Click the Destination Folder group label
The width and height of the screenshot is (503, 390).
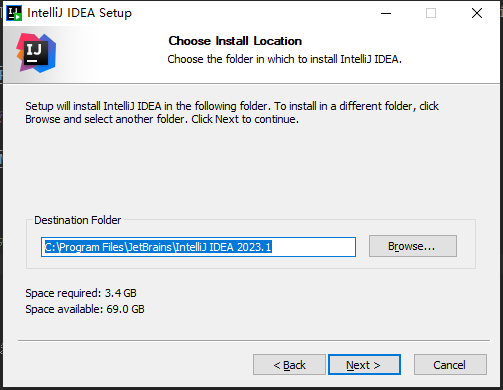coord(77,220)
